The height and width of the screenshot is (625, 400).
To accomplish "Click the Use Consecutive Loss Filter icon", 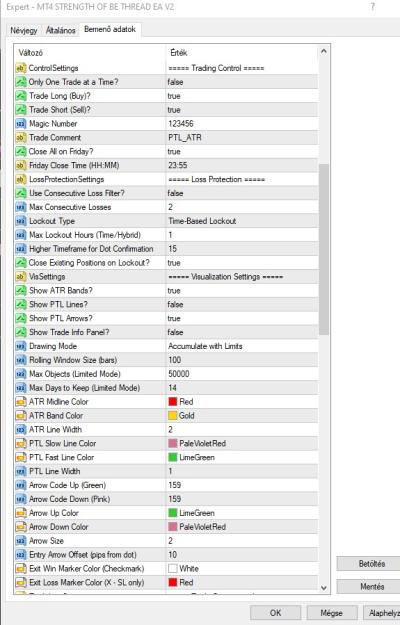I will click(x=21, y=193).
